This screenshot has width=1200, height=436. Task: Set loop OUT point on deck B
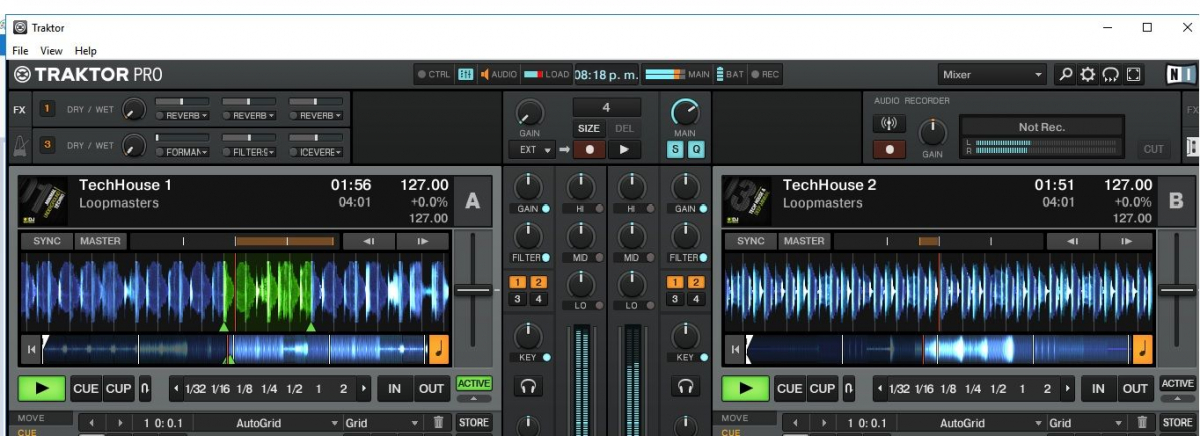tap(1134, 388)
